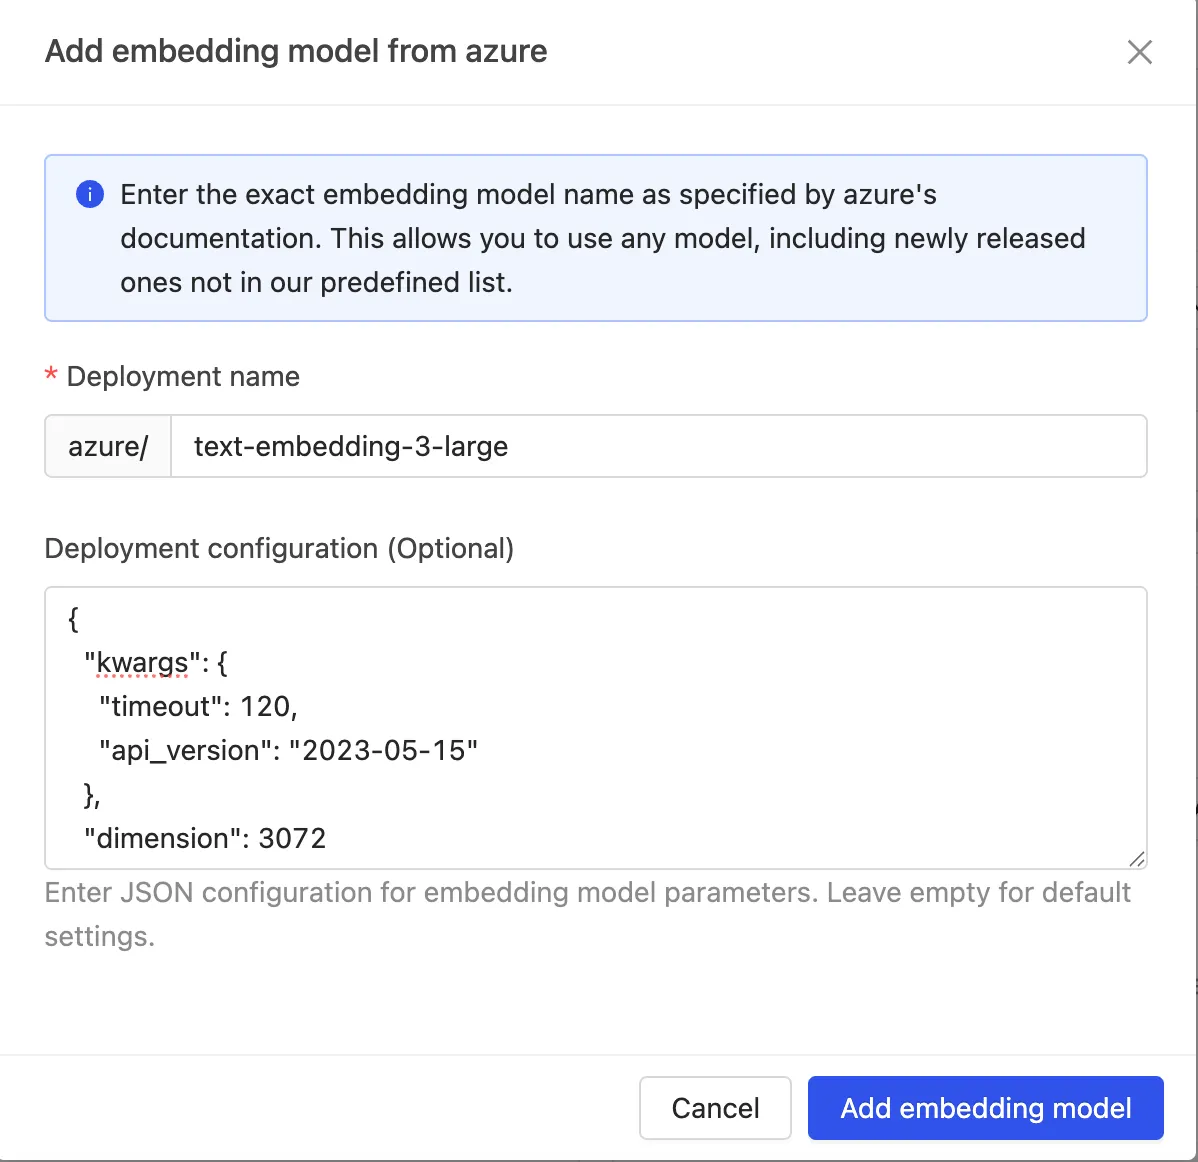Place cursor on the "api_version" line
1198x1162 pixels.
pos(288,751)
